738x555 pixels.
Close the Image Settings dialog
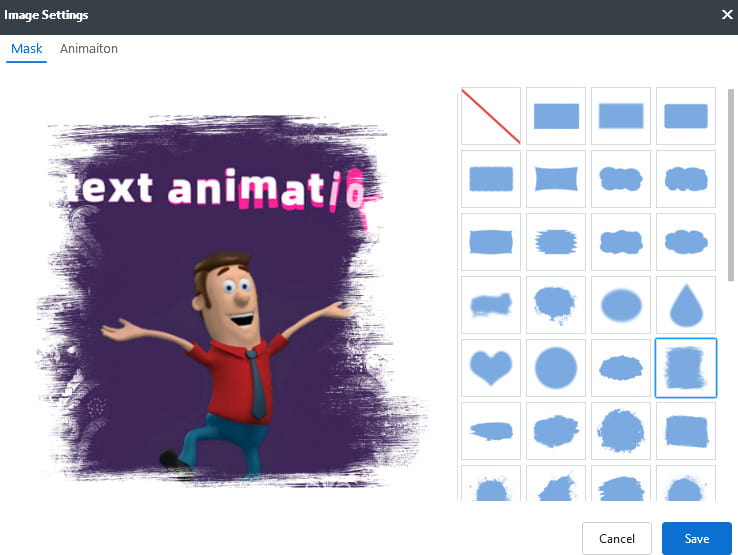727,15
